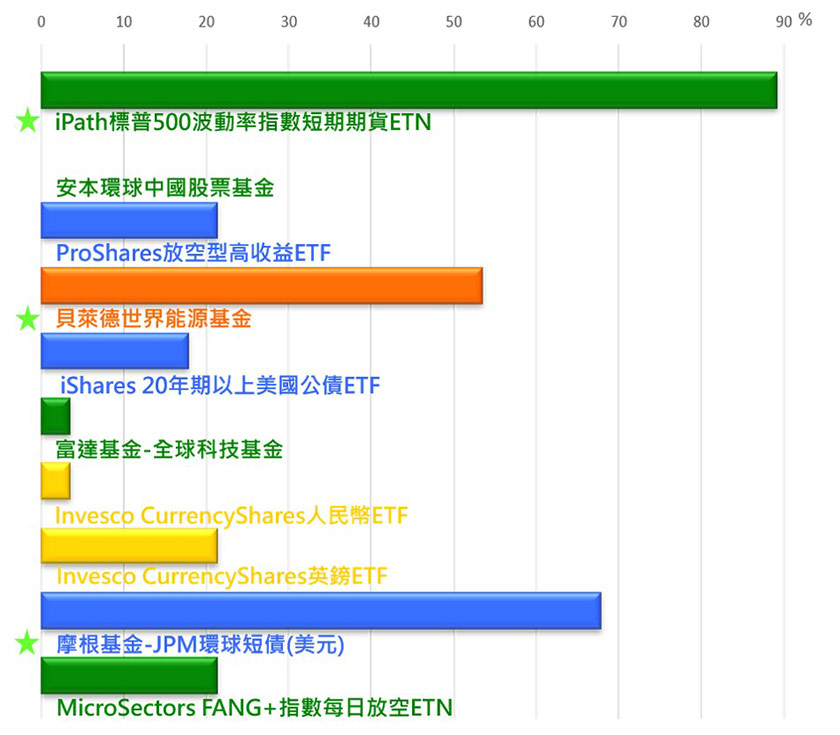Screen dimensions: 840x735
Task: Select the 富達基金-全球科技基金 label
Action: tap(169, 449)
